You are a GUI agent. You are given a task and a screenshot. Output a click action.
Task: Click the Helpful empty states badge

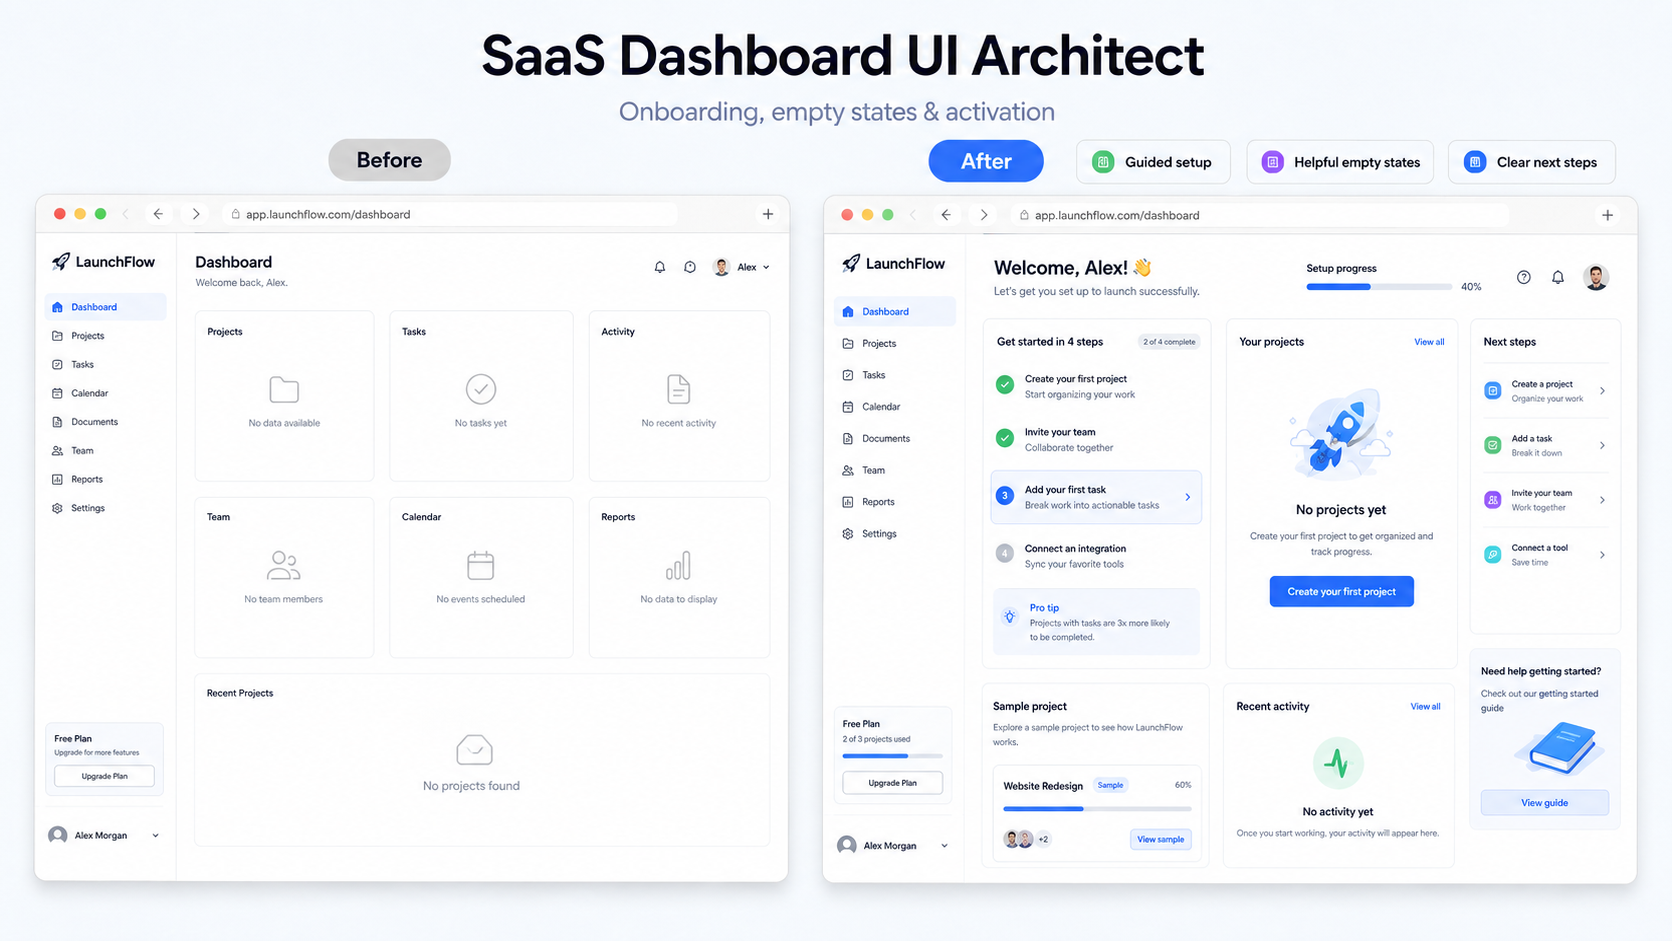(x=1341, y=162)
